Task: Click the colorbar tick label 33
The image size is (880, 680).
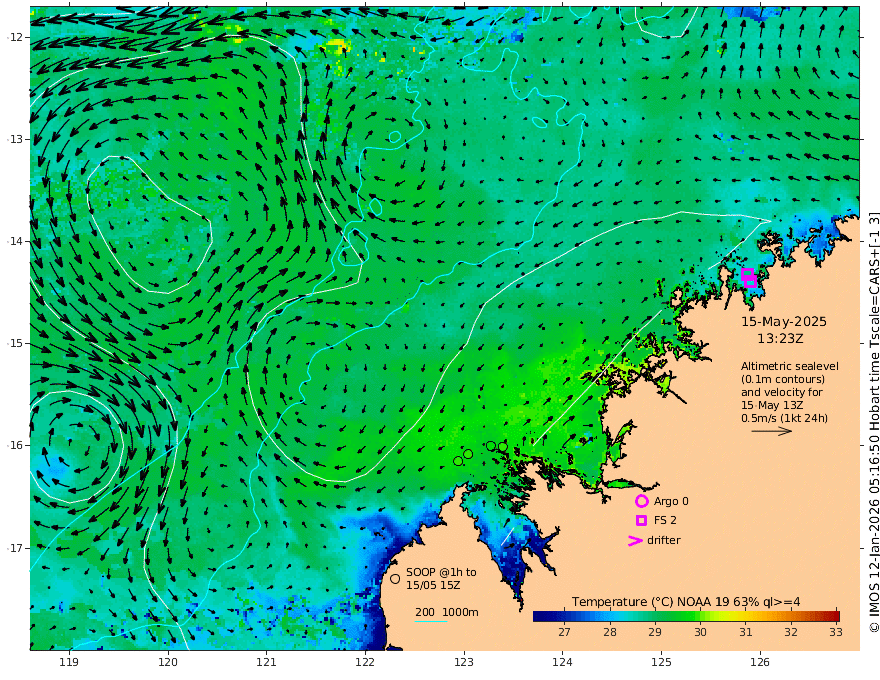Action: [836, 632]
